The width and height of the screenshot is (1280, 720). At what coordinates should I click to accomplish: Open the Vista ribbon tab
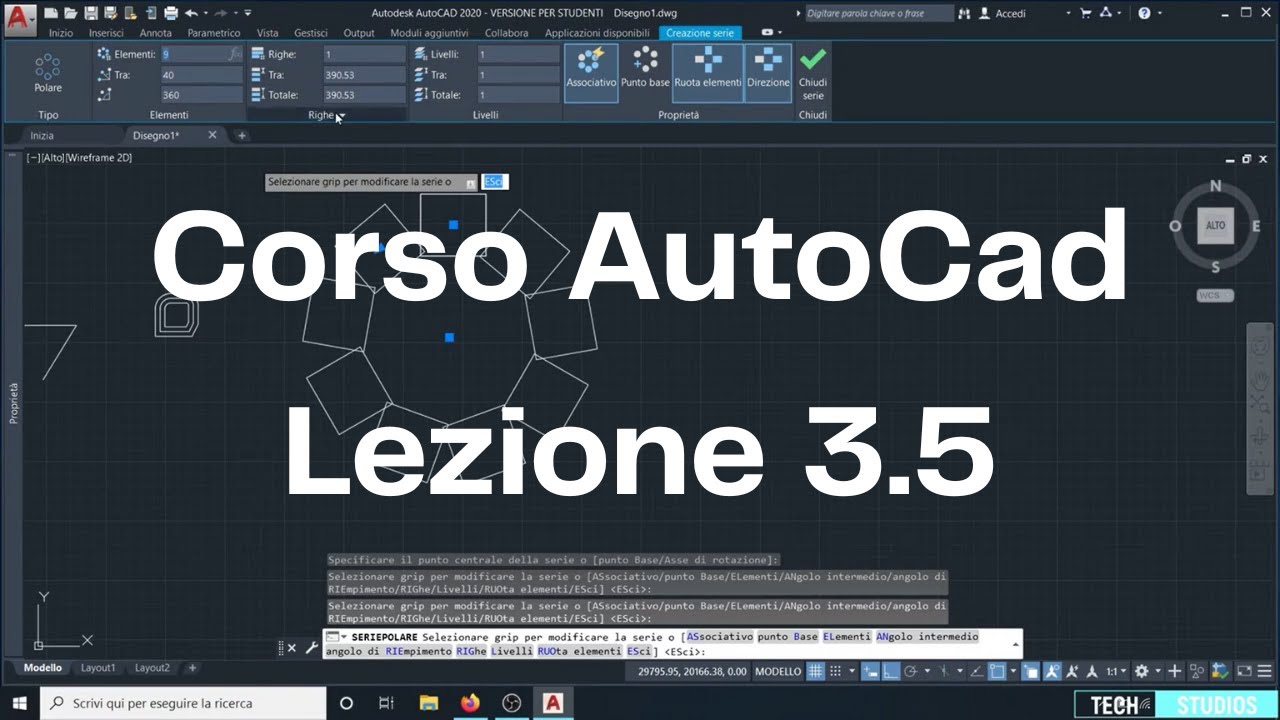267,33
